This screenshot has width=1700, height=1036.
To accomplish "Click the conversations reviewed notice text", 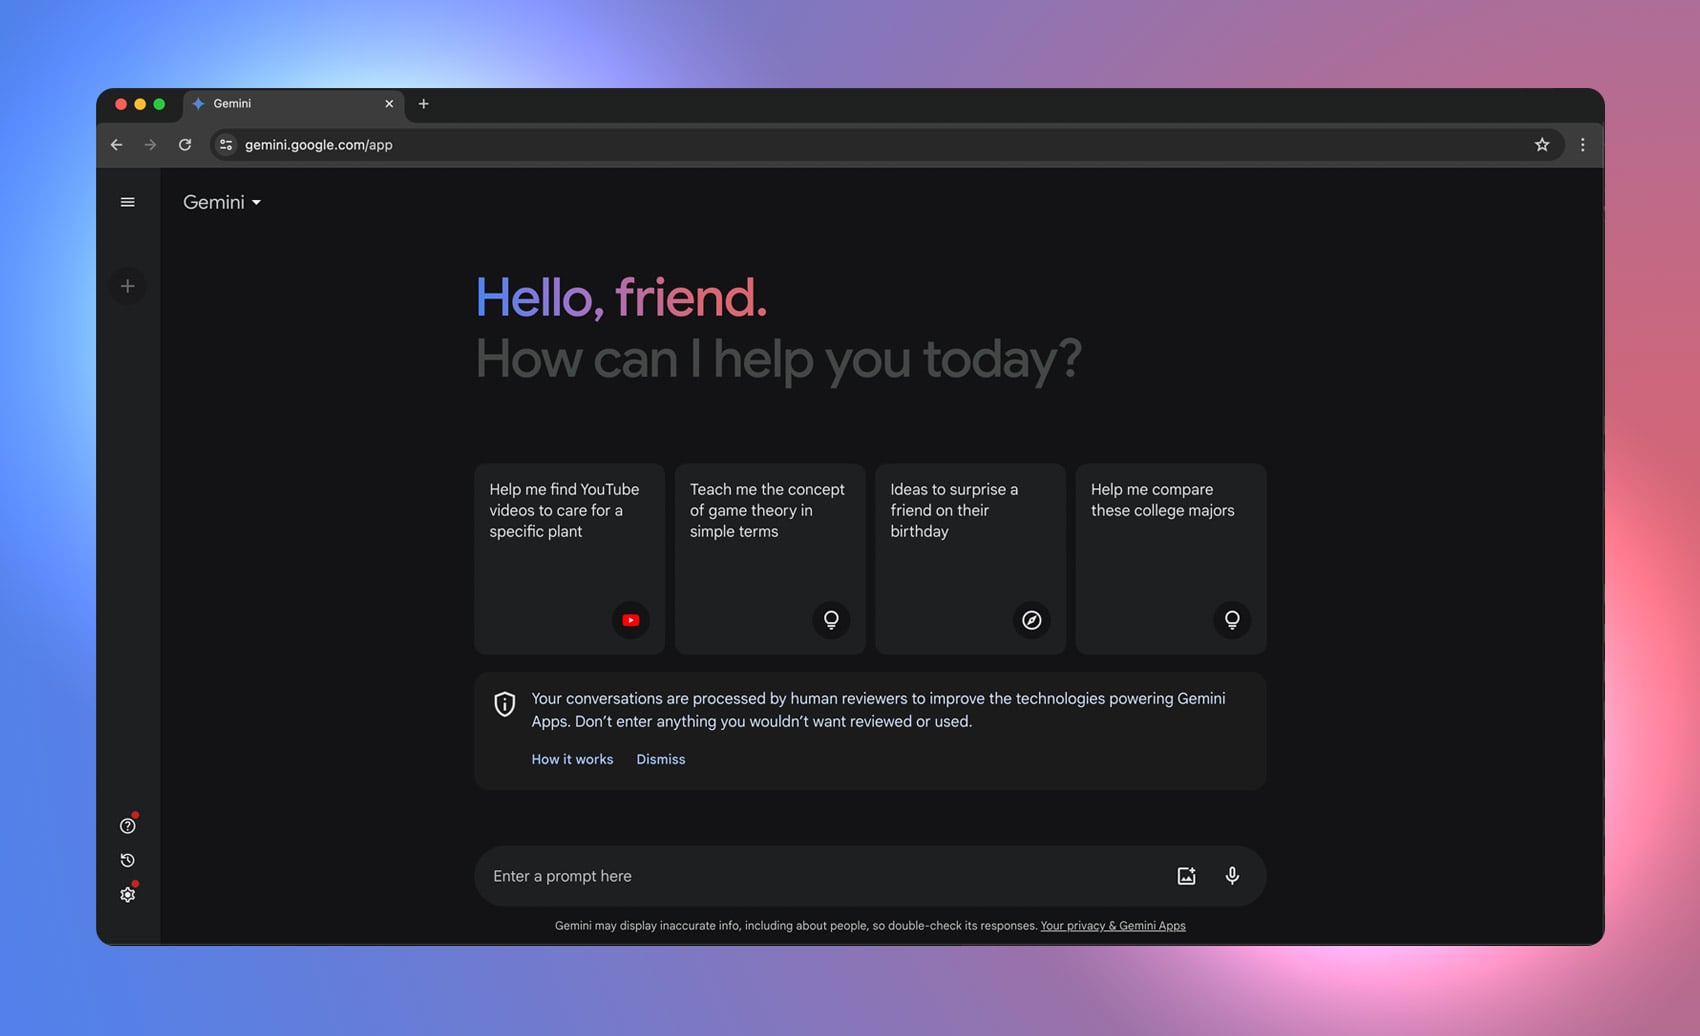I will click(878, 710).
